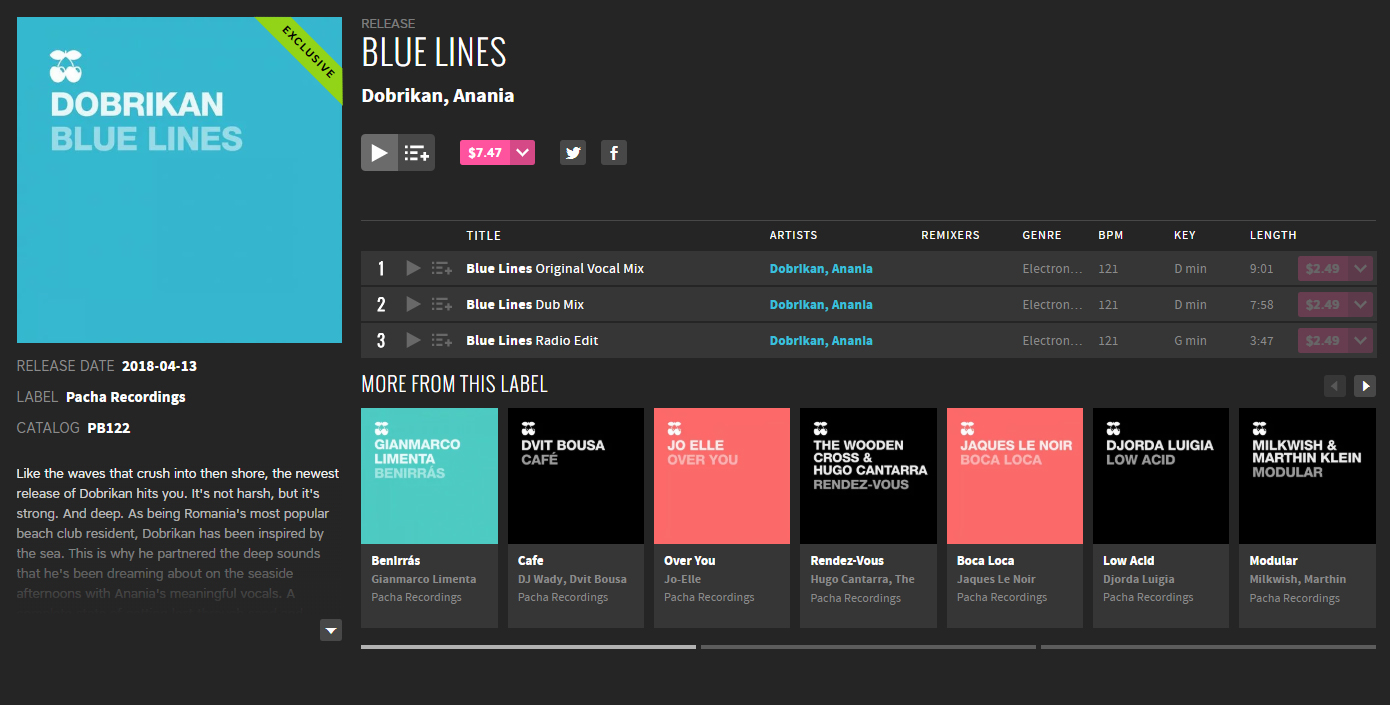
Task: Open Blue Lines Dub Mix track title
Action: pos(525,304)
